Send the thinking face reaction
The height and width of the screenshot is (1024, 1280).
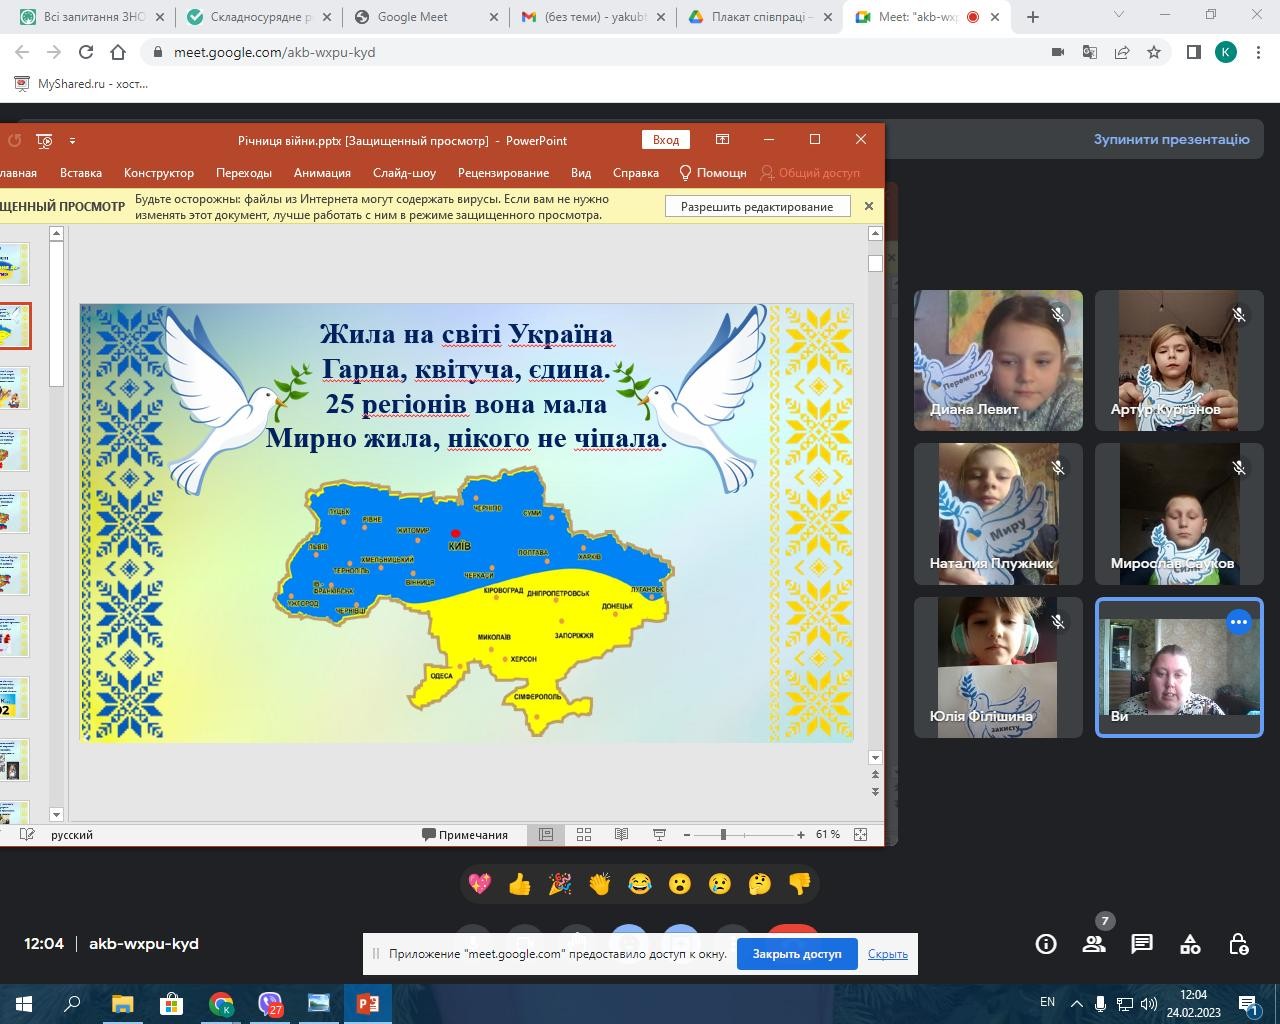pyautogui.click(x=760, y=884)
